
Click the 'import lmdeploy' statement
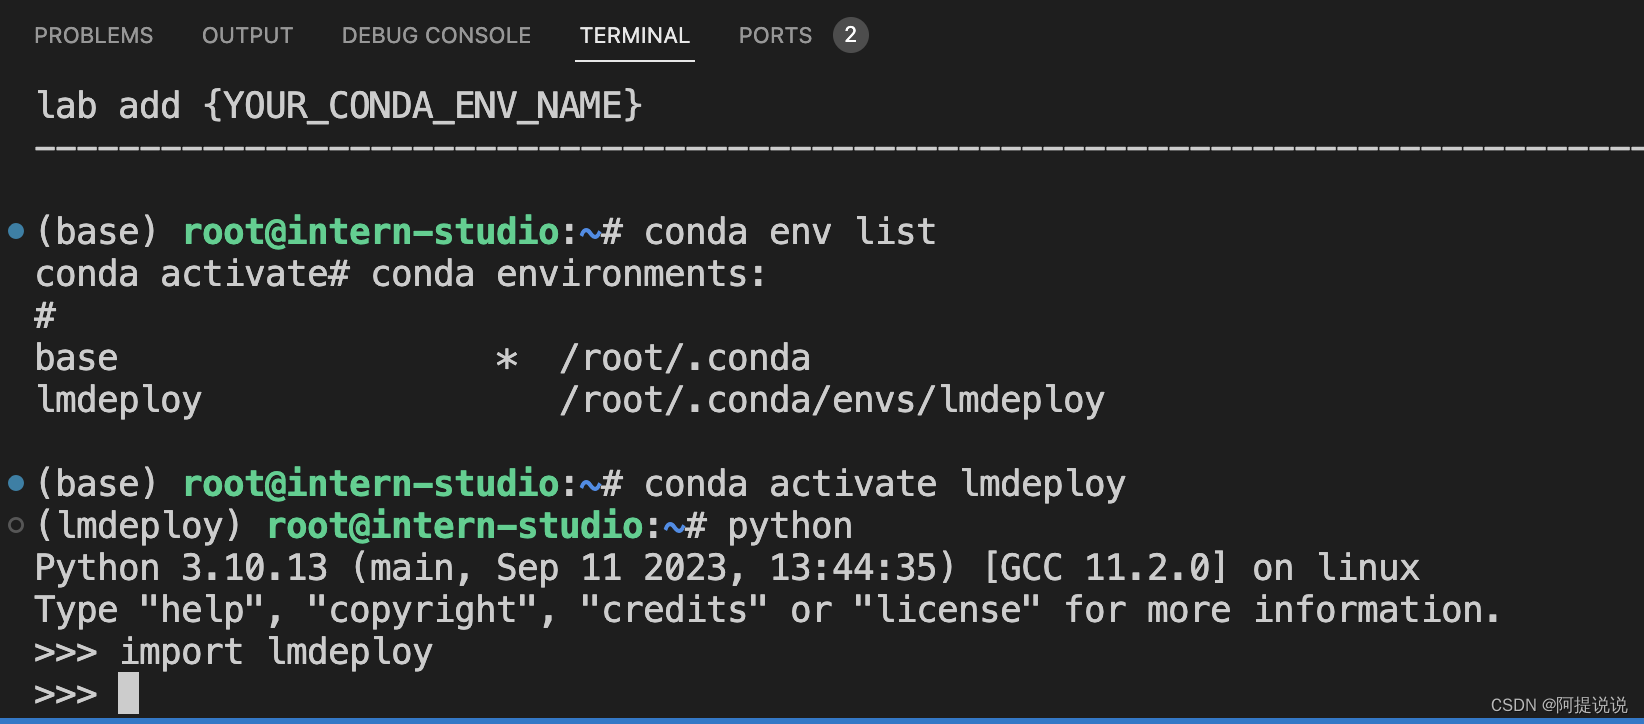coord(277,652)
